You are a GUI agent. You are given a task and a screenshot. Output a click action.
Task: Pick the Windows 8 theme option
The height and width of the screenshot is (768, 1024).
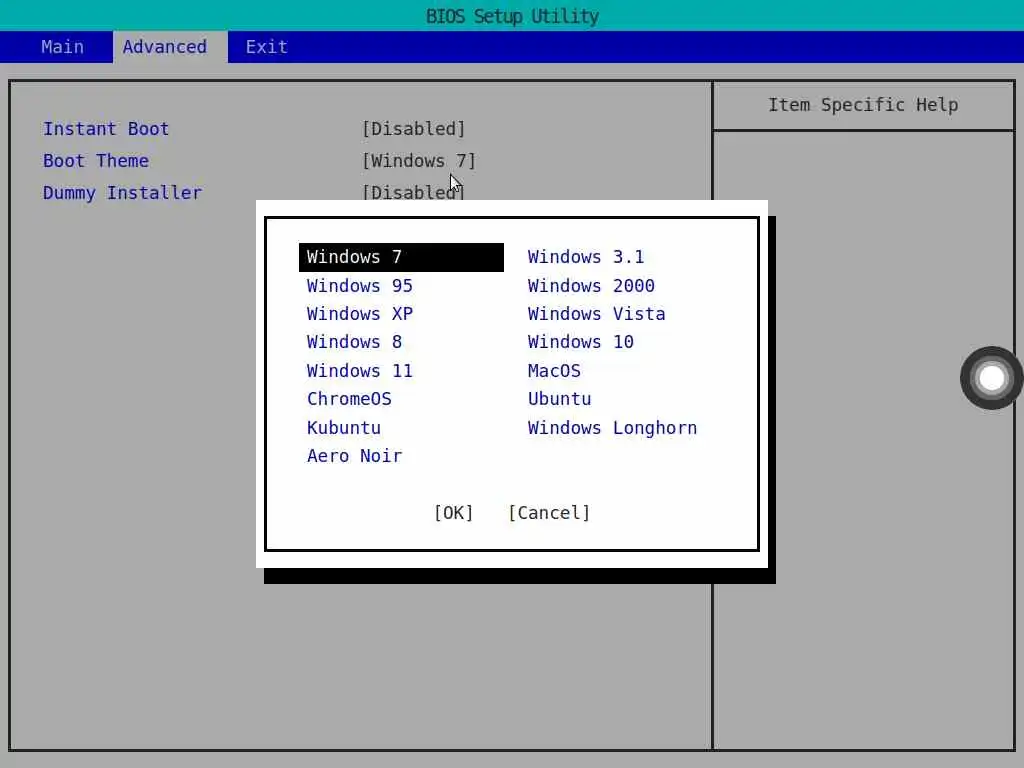(355, 342)
